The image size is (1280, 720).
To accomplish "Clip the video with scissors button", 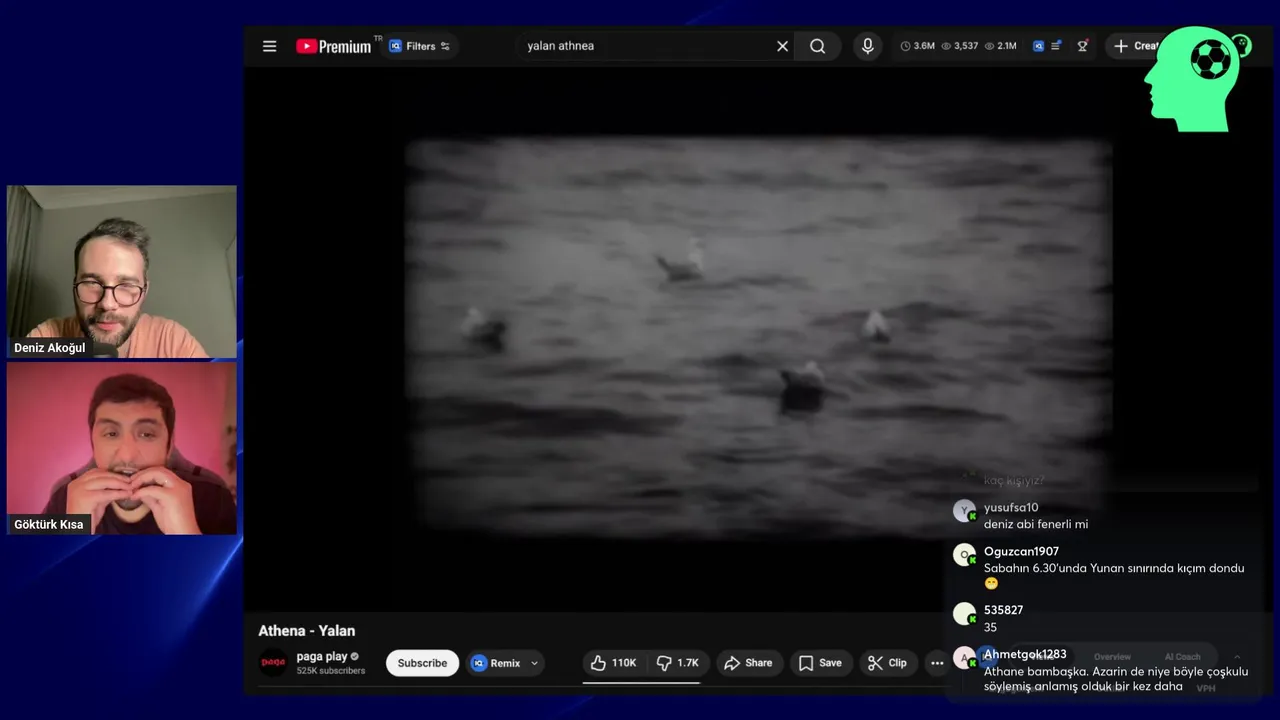I will click(x=888, y=663).
